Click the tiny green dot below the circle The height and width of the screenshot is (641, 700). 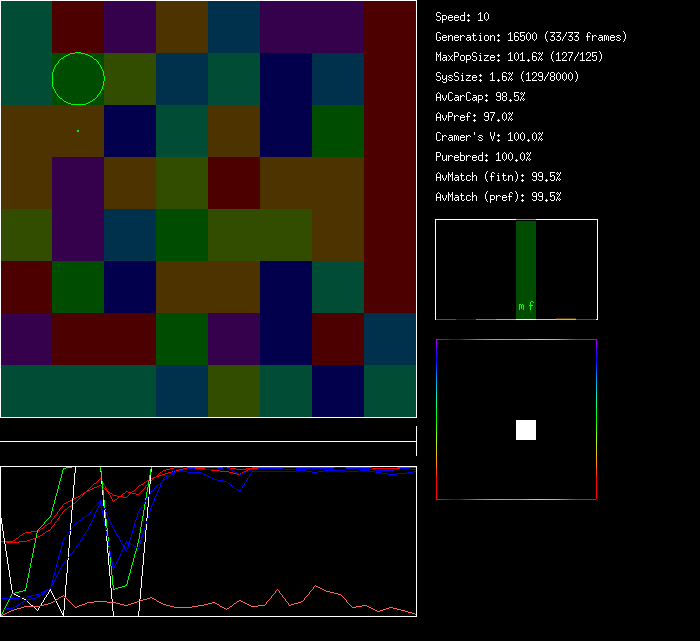pos(78,131)
